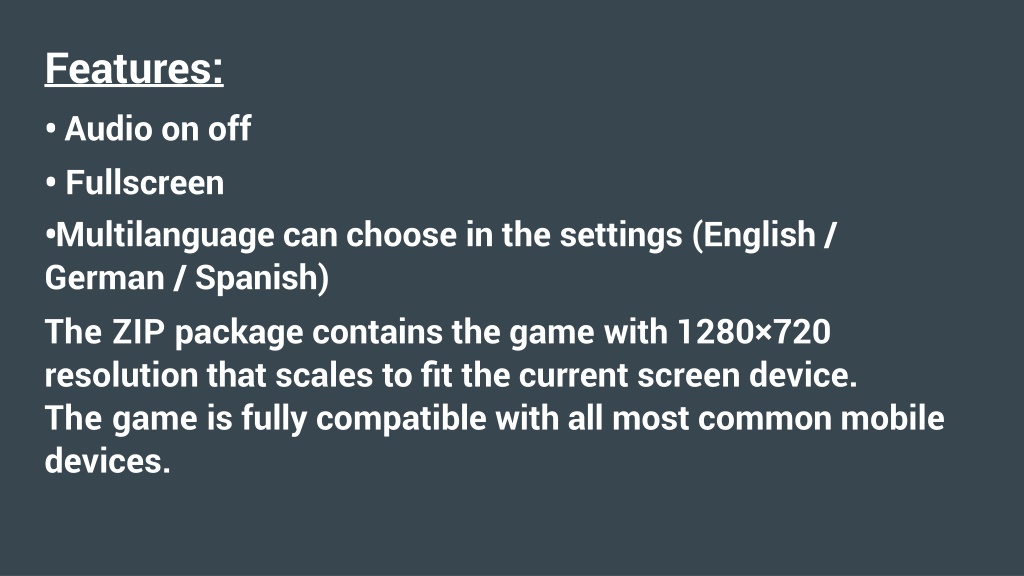Click the word Multilanguage
The width and height of the screenshot is (1024, 576).
(x=165, y=236)
